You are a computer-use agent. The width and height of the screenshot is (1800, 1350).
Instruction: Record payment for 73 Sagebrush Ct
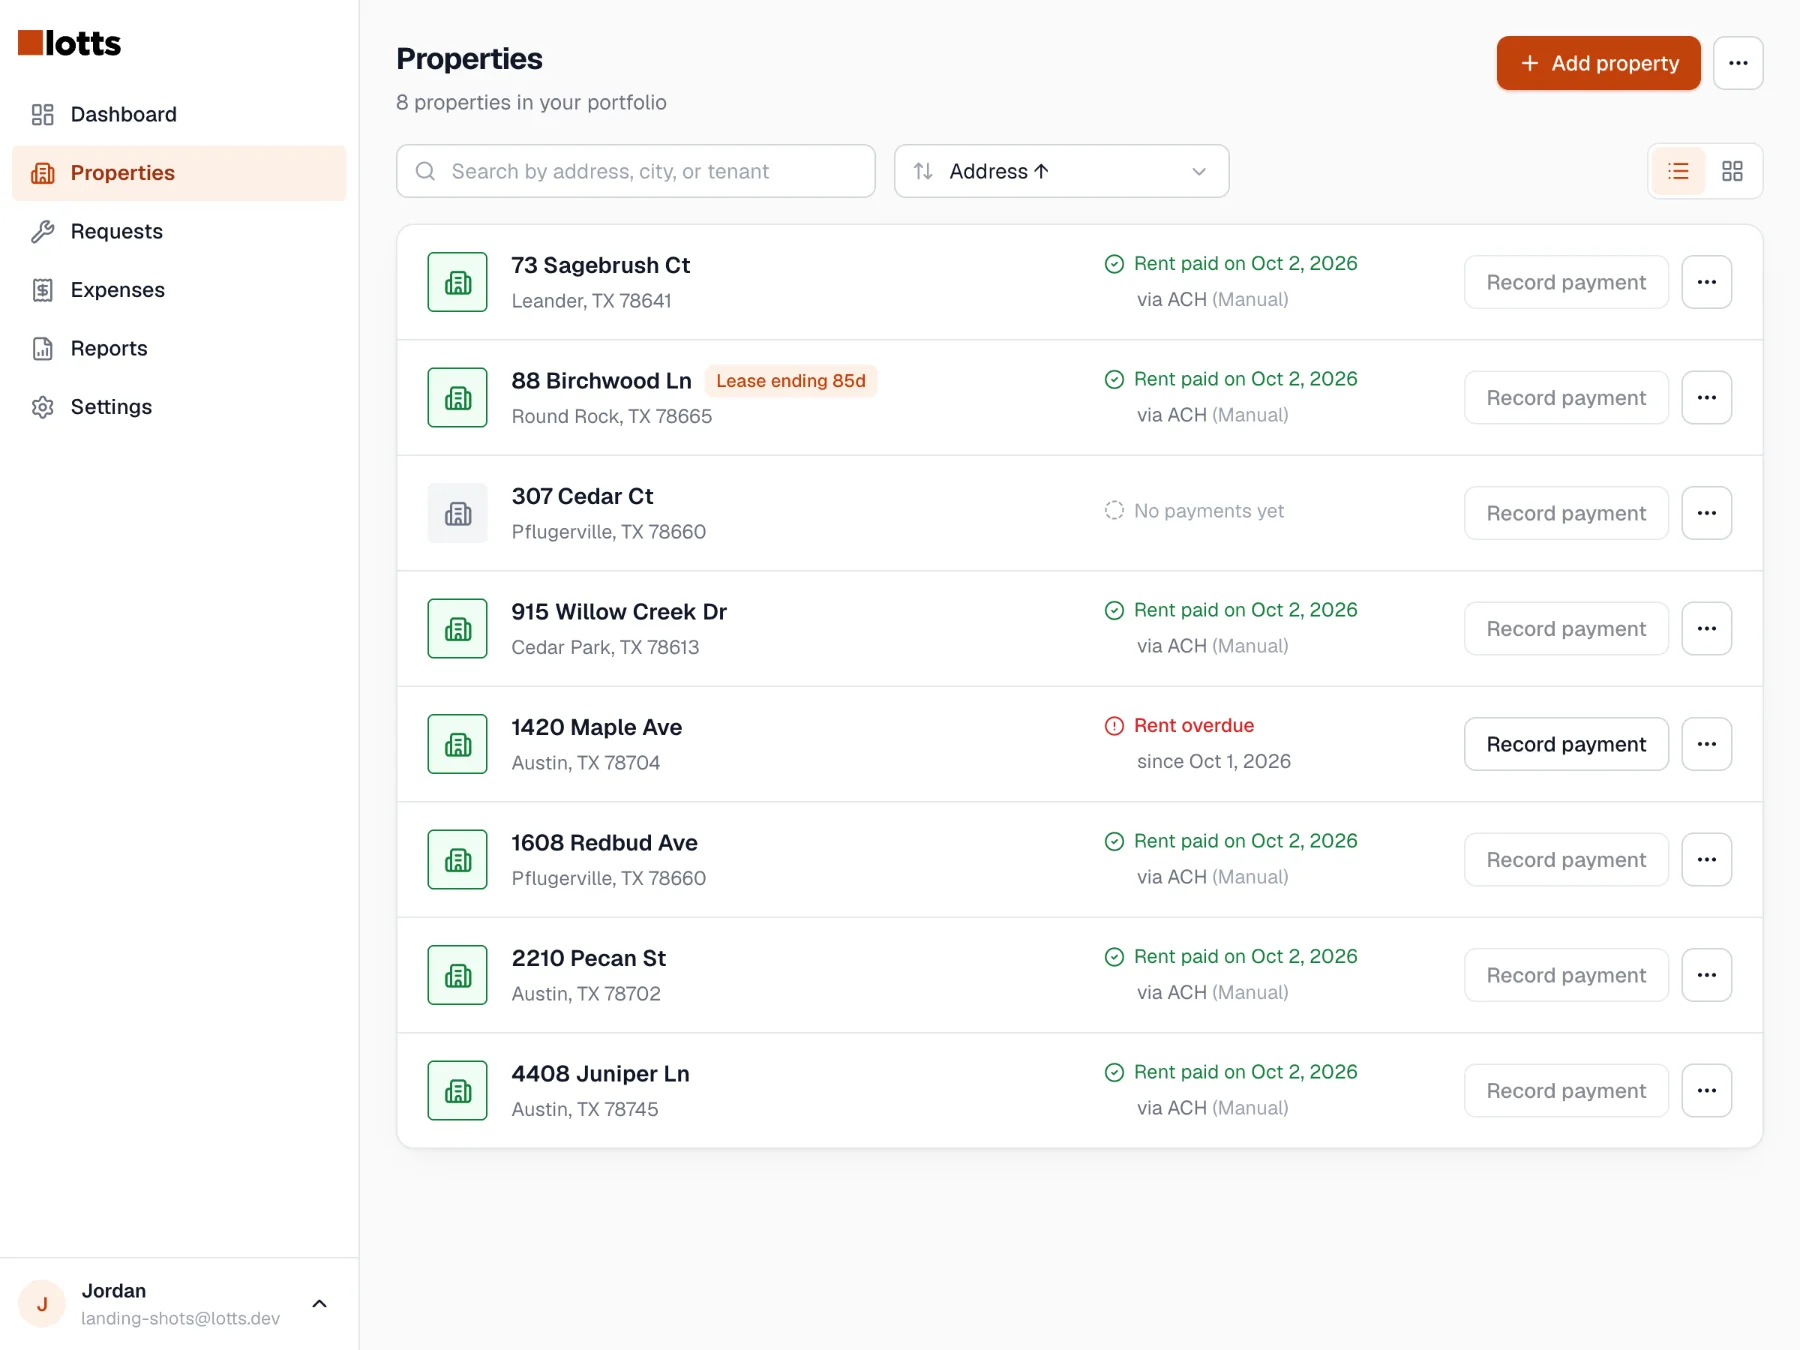(1566, 282)
